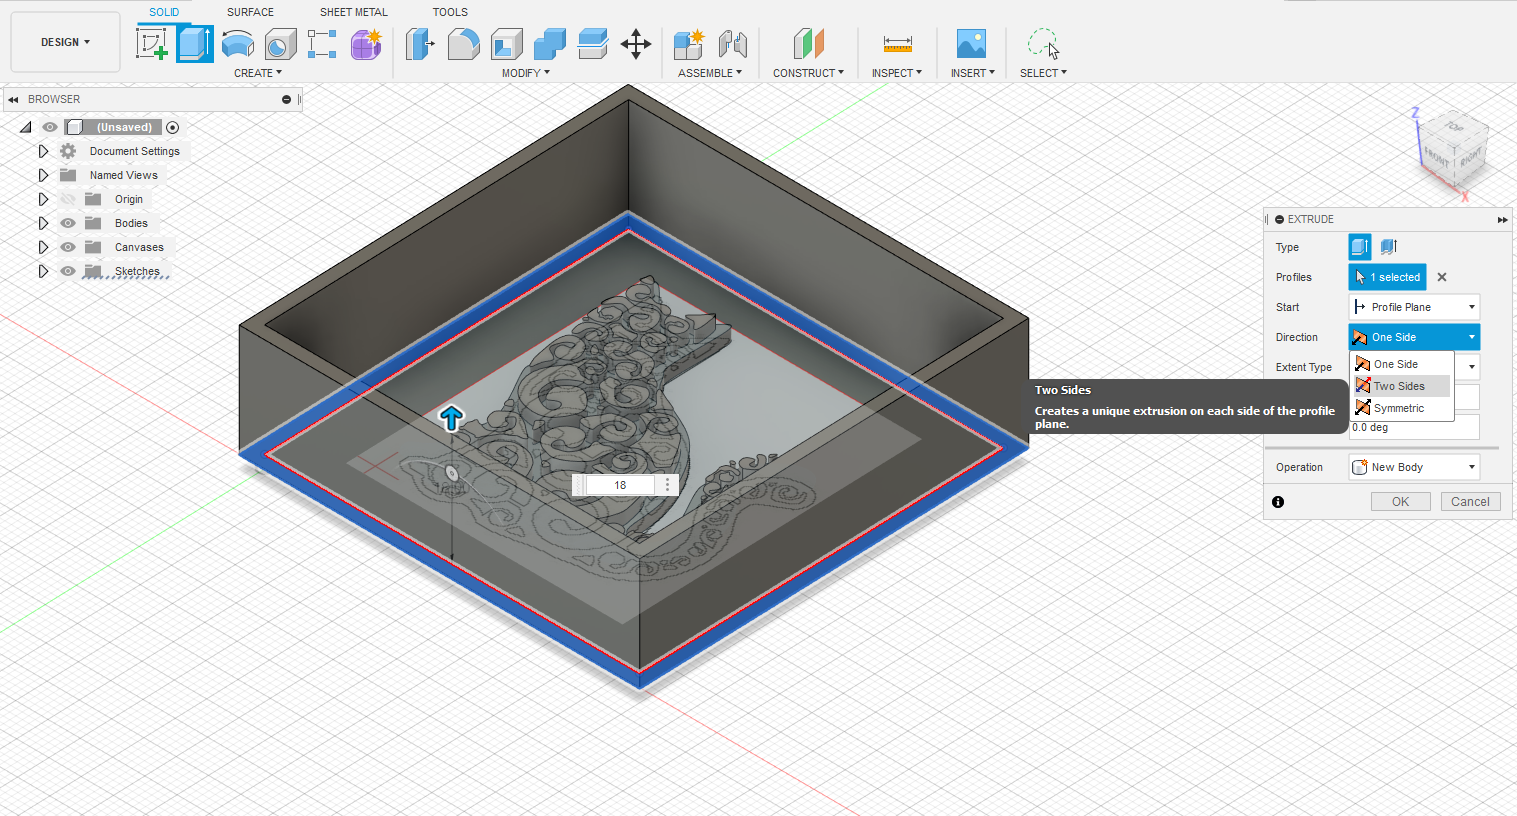The image size is (1517, 816).
Task: Activate the Extrude tool in toolbar
Action: (195, 44)
